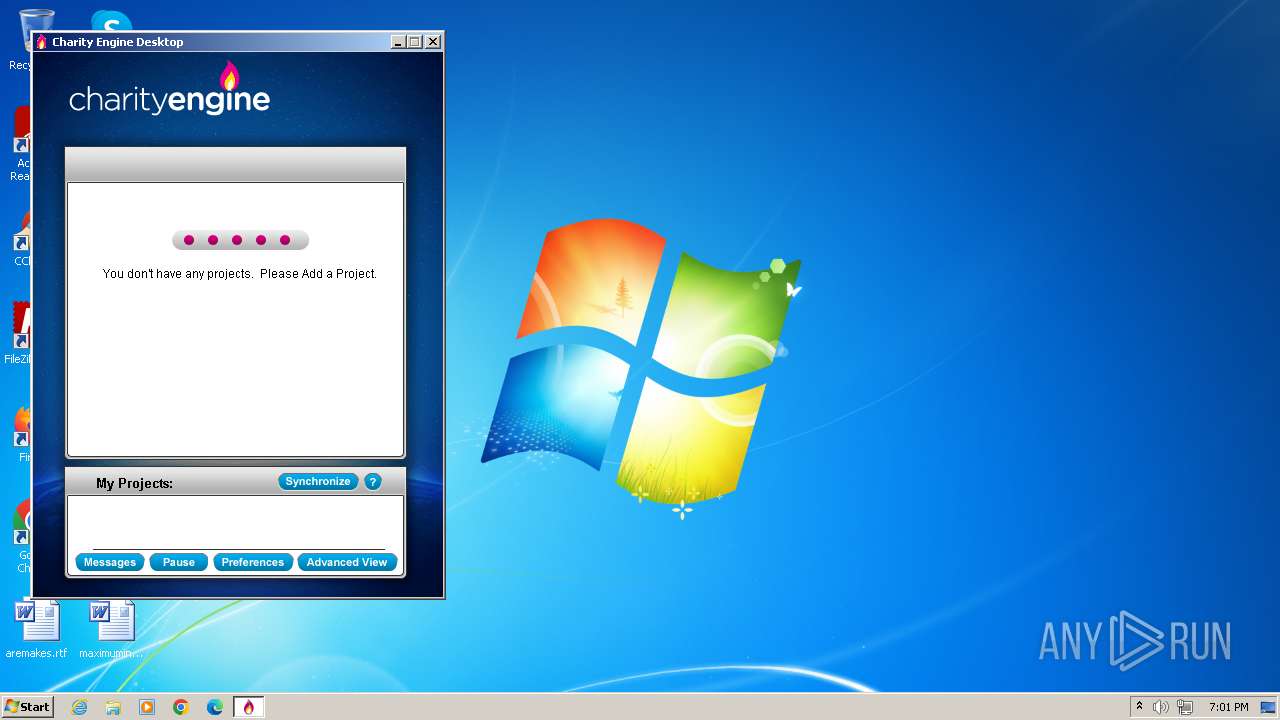This screenshot has height=720, width=1280.
Task: Click the 7:01 PM clock
Action: point(1228,707)
